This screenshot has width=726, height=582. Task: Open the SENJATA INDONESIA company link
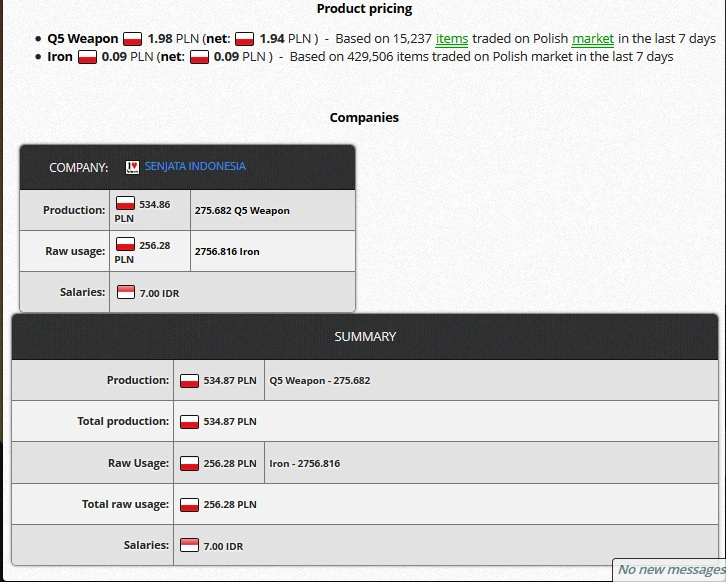coord(195,166)
